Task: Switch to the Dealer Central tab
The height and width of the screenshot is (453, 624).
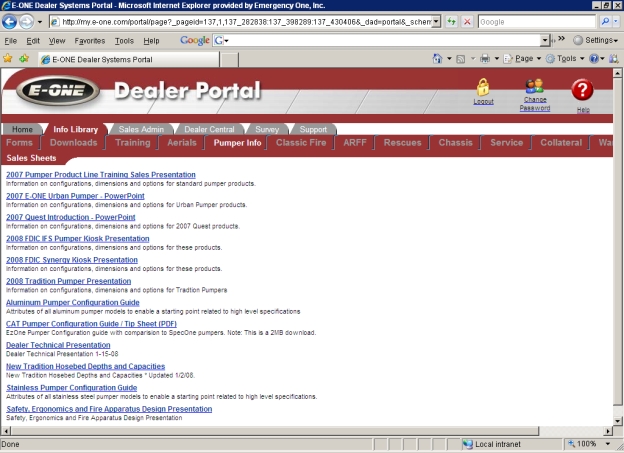Action: (209, 129)
